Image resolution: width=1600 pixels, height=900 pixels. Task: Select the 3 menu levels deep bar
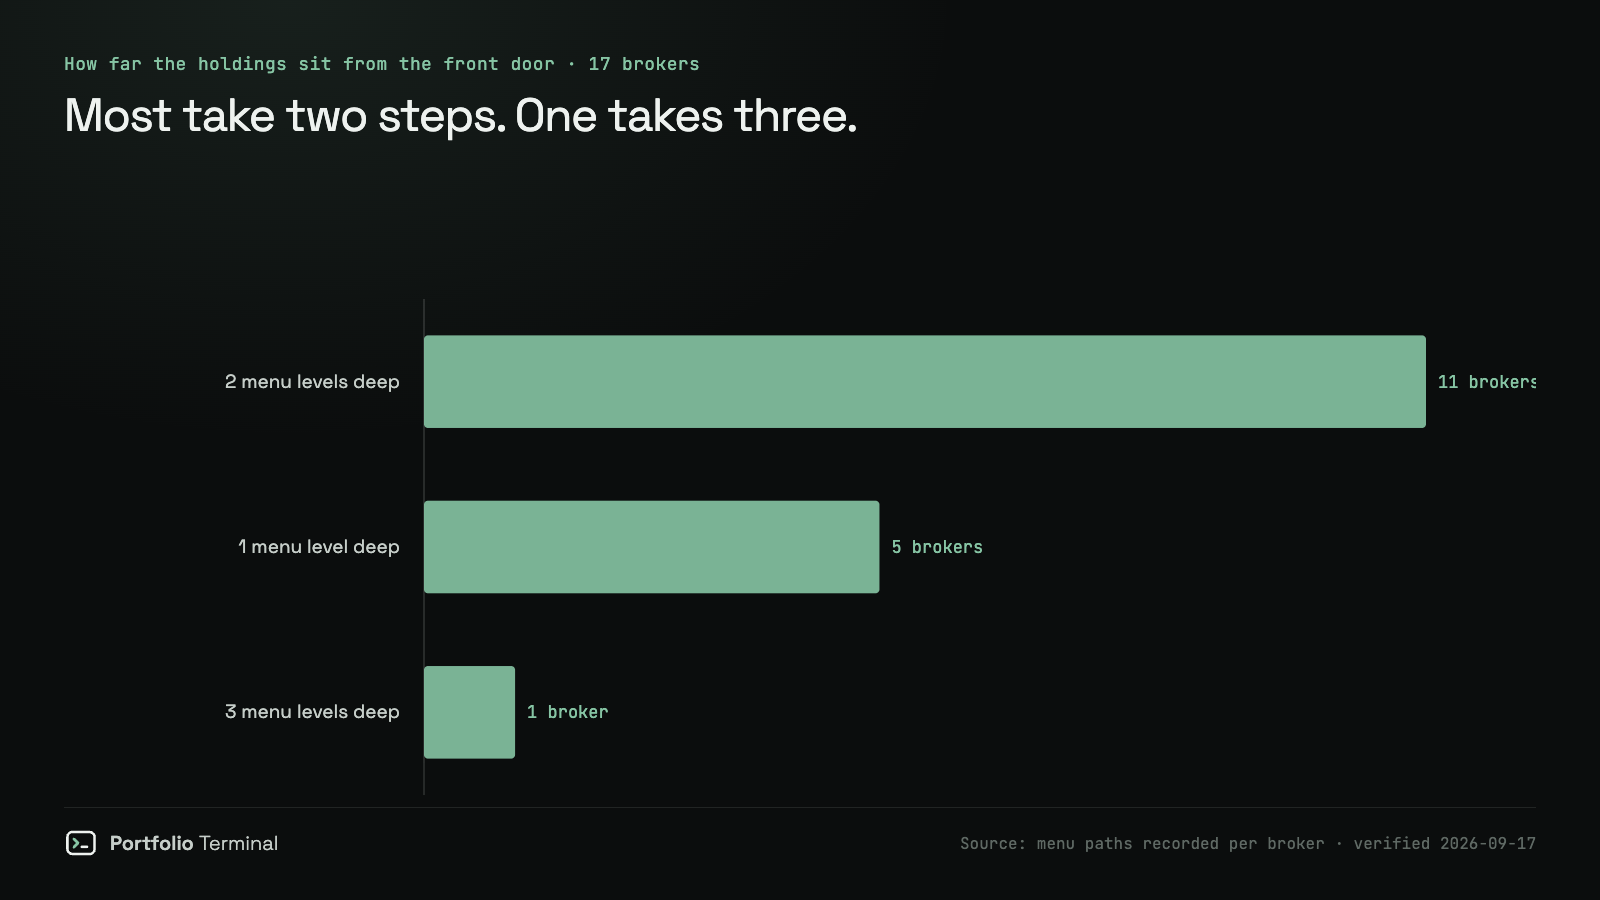click(x=470, y=712)
